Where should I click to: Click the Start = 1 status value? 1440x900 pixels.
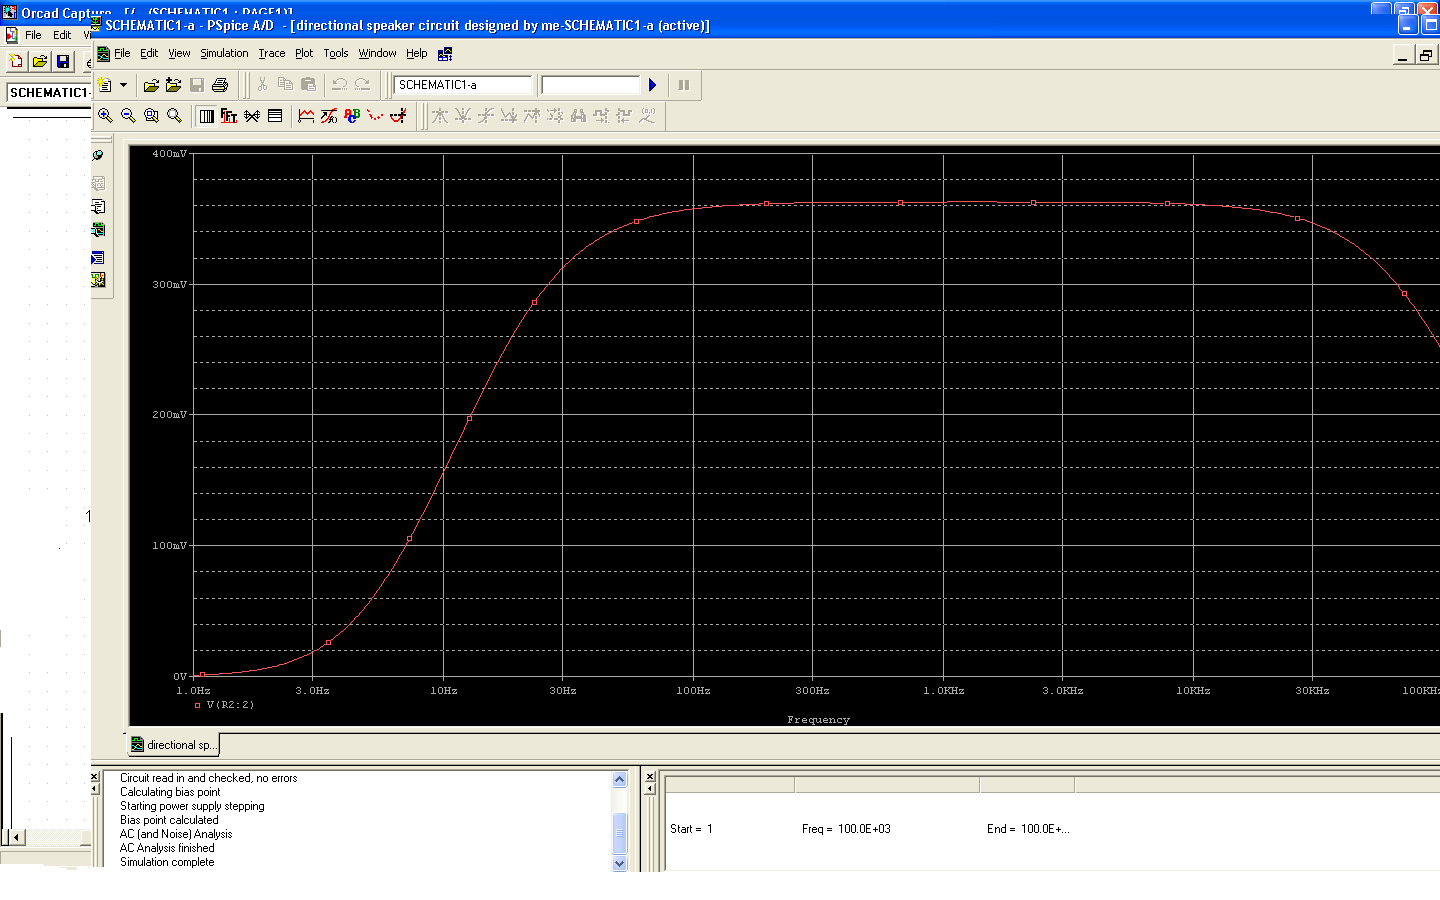(691, 829)
